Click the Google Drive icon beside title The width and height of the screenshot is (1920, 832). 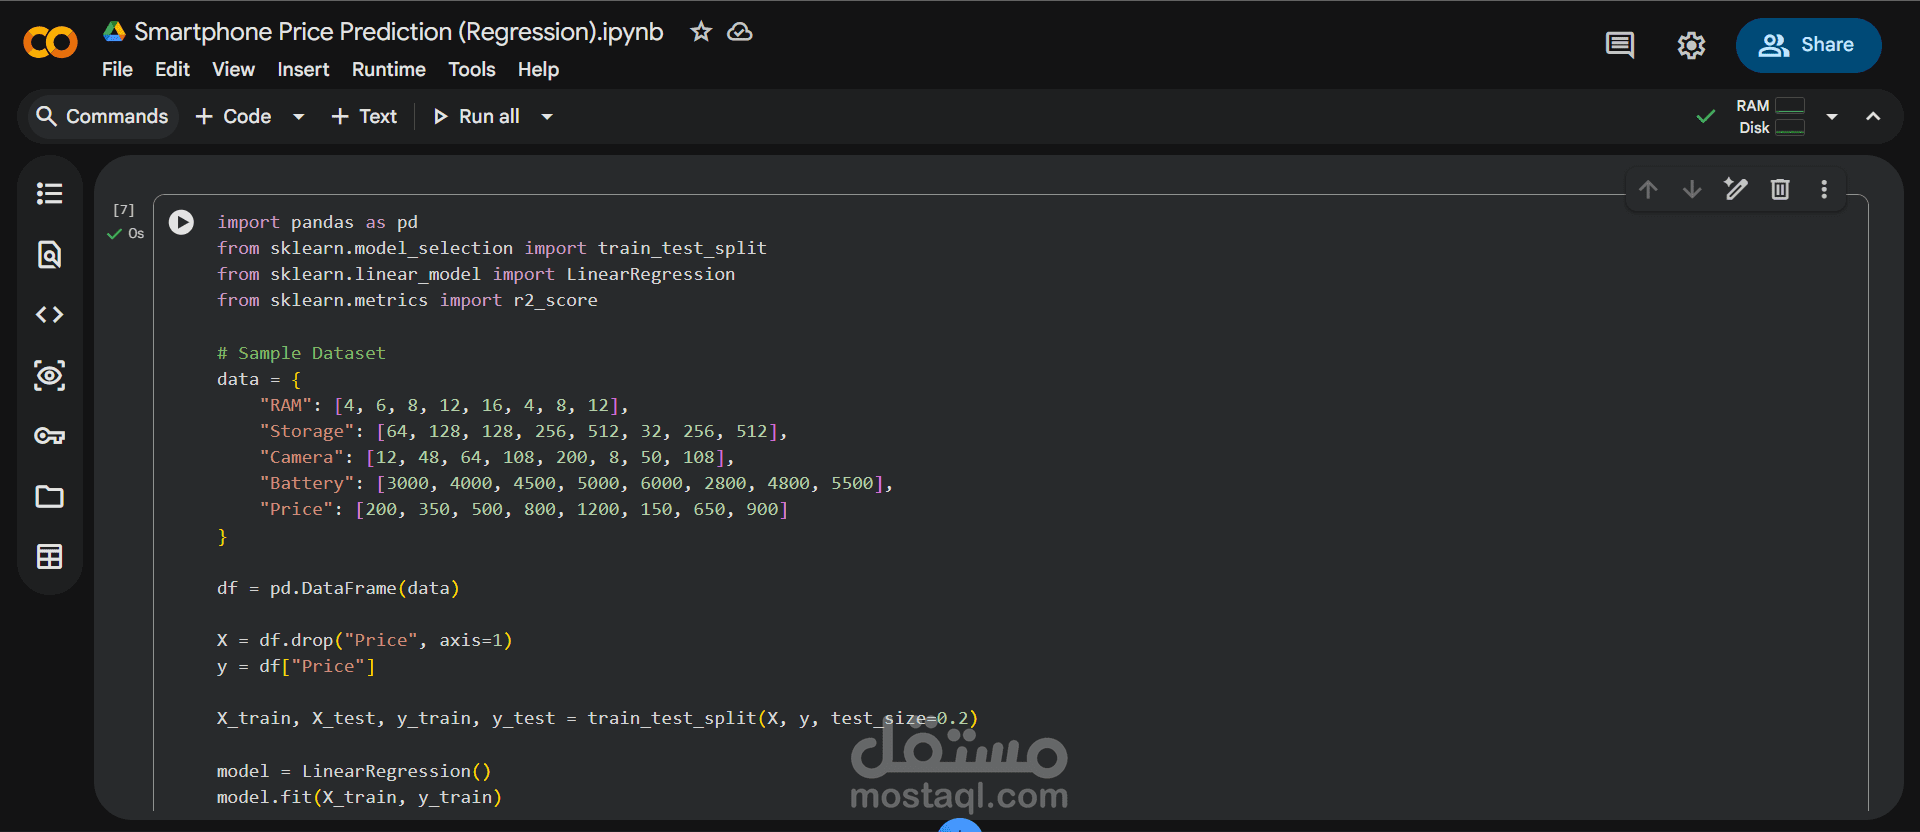tap(114, 32)
